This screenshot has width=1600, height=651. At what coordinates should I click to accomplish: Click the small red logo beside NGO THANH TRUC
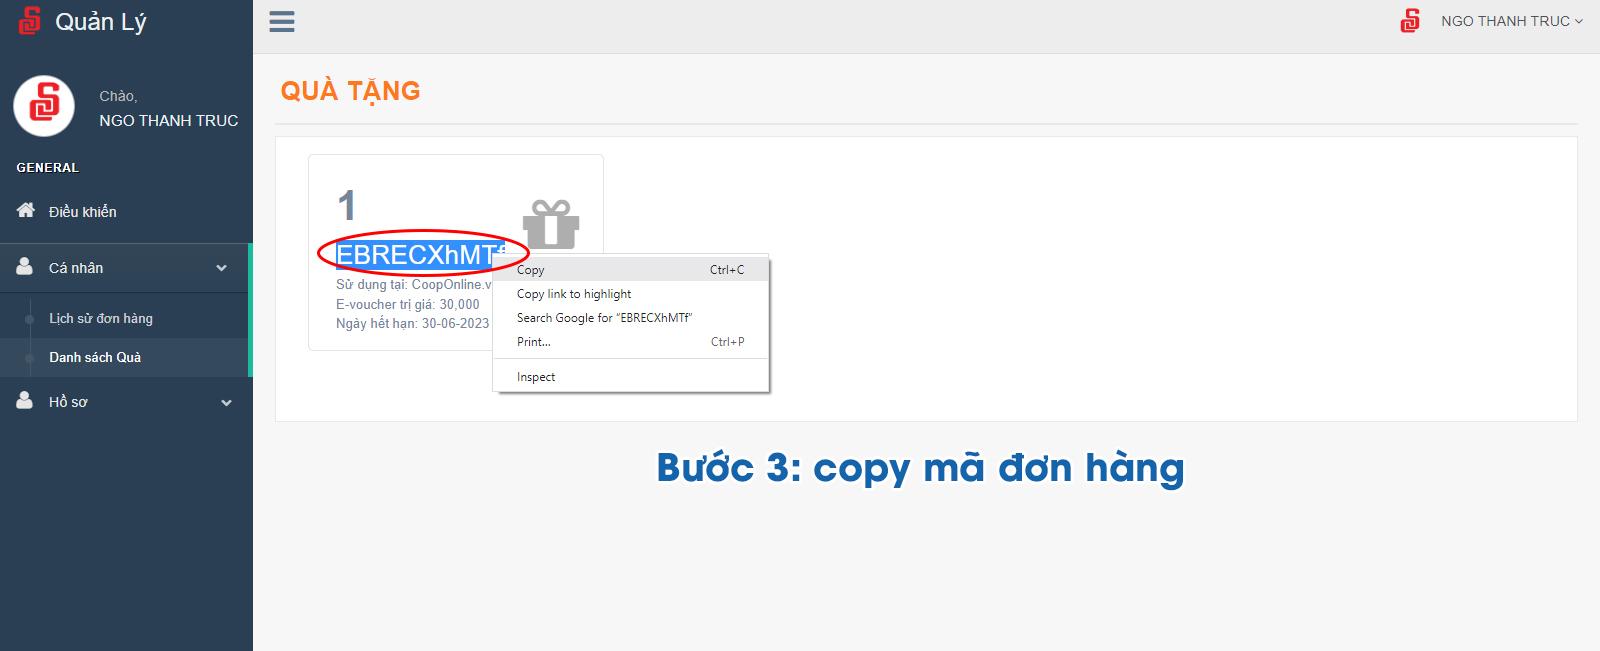point(1410,20)
